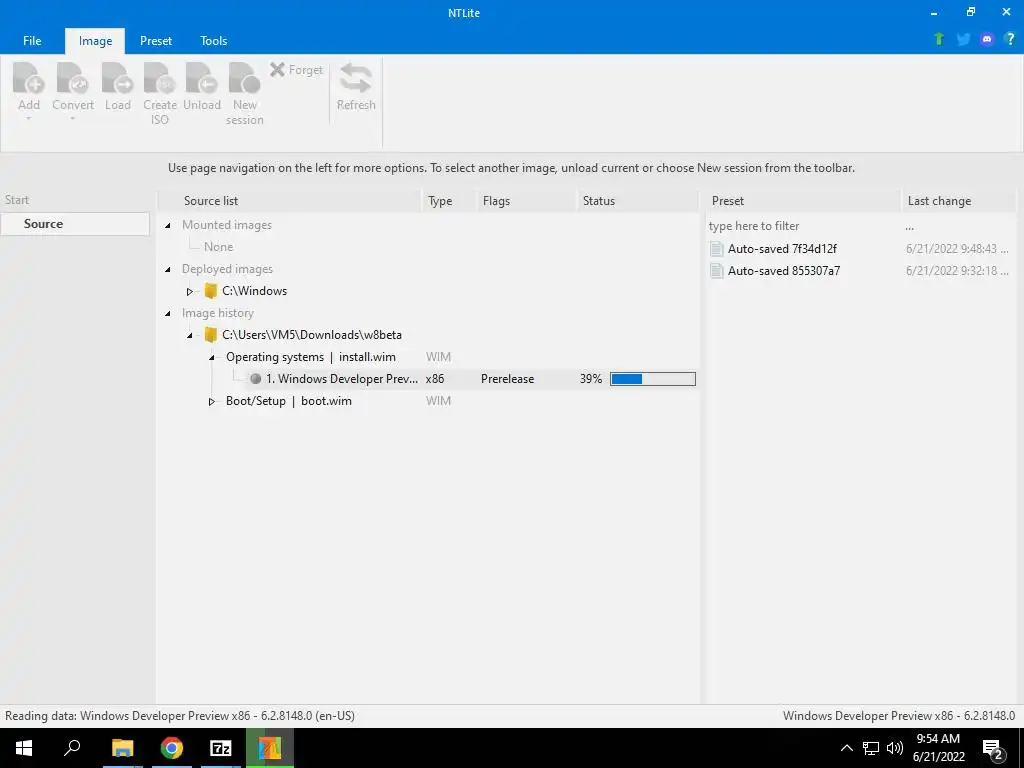Select the Auto-saved 855307a7 preset
The image size is (1024, 768).
tap(784, 271)
